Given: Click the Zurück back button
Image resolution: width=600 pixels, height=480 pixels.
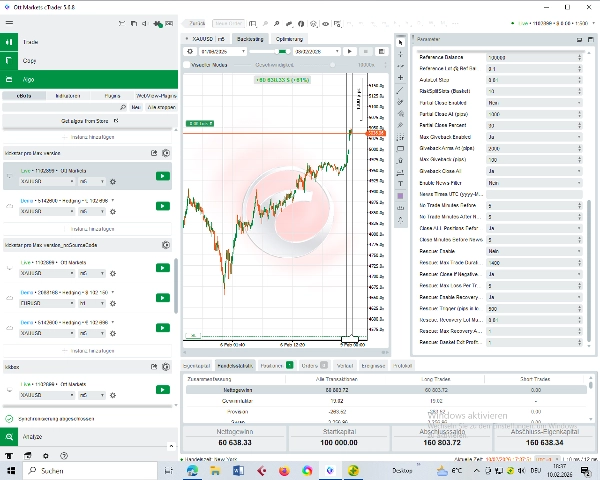Looking at the screenshot, I should point(196,23).
